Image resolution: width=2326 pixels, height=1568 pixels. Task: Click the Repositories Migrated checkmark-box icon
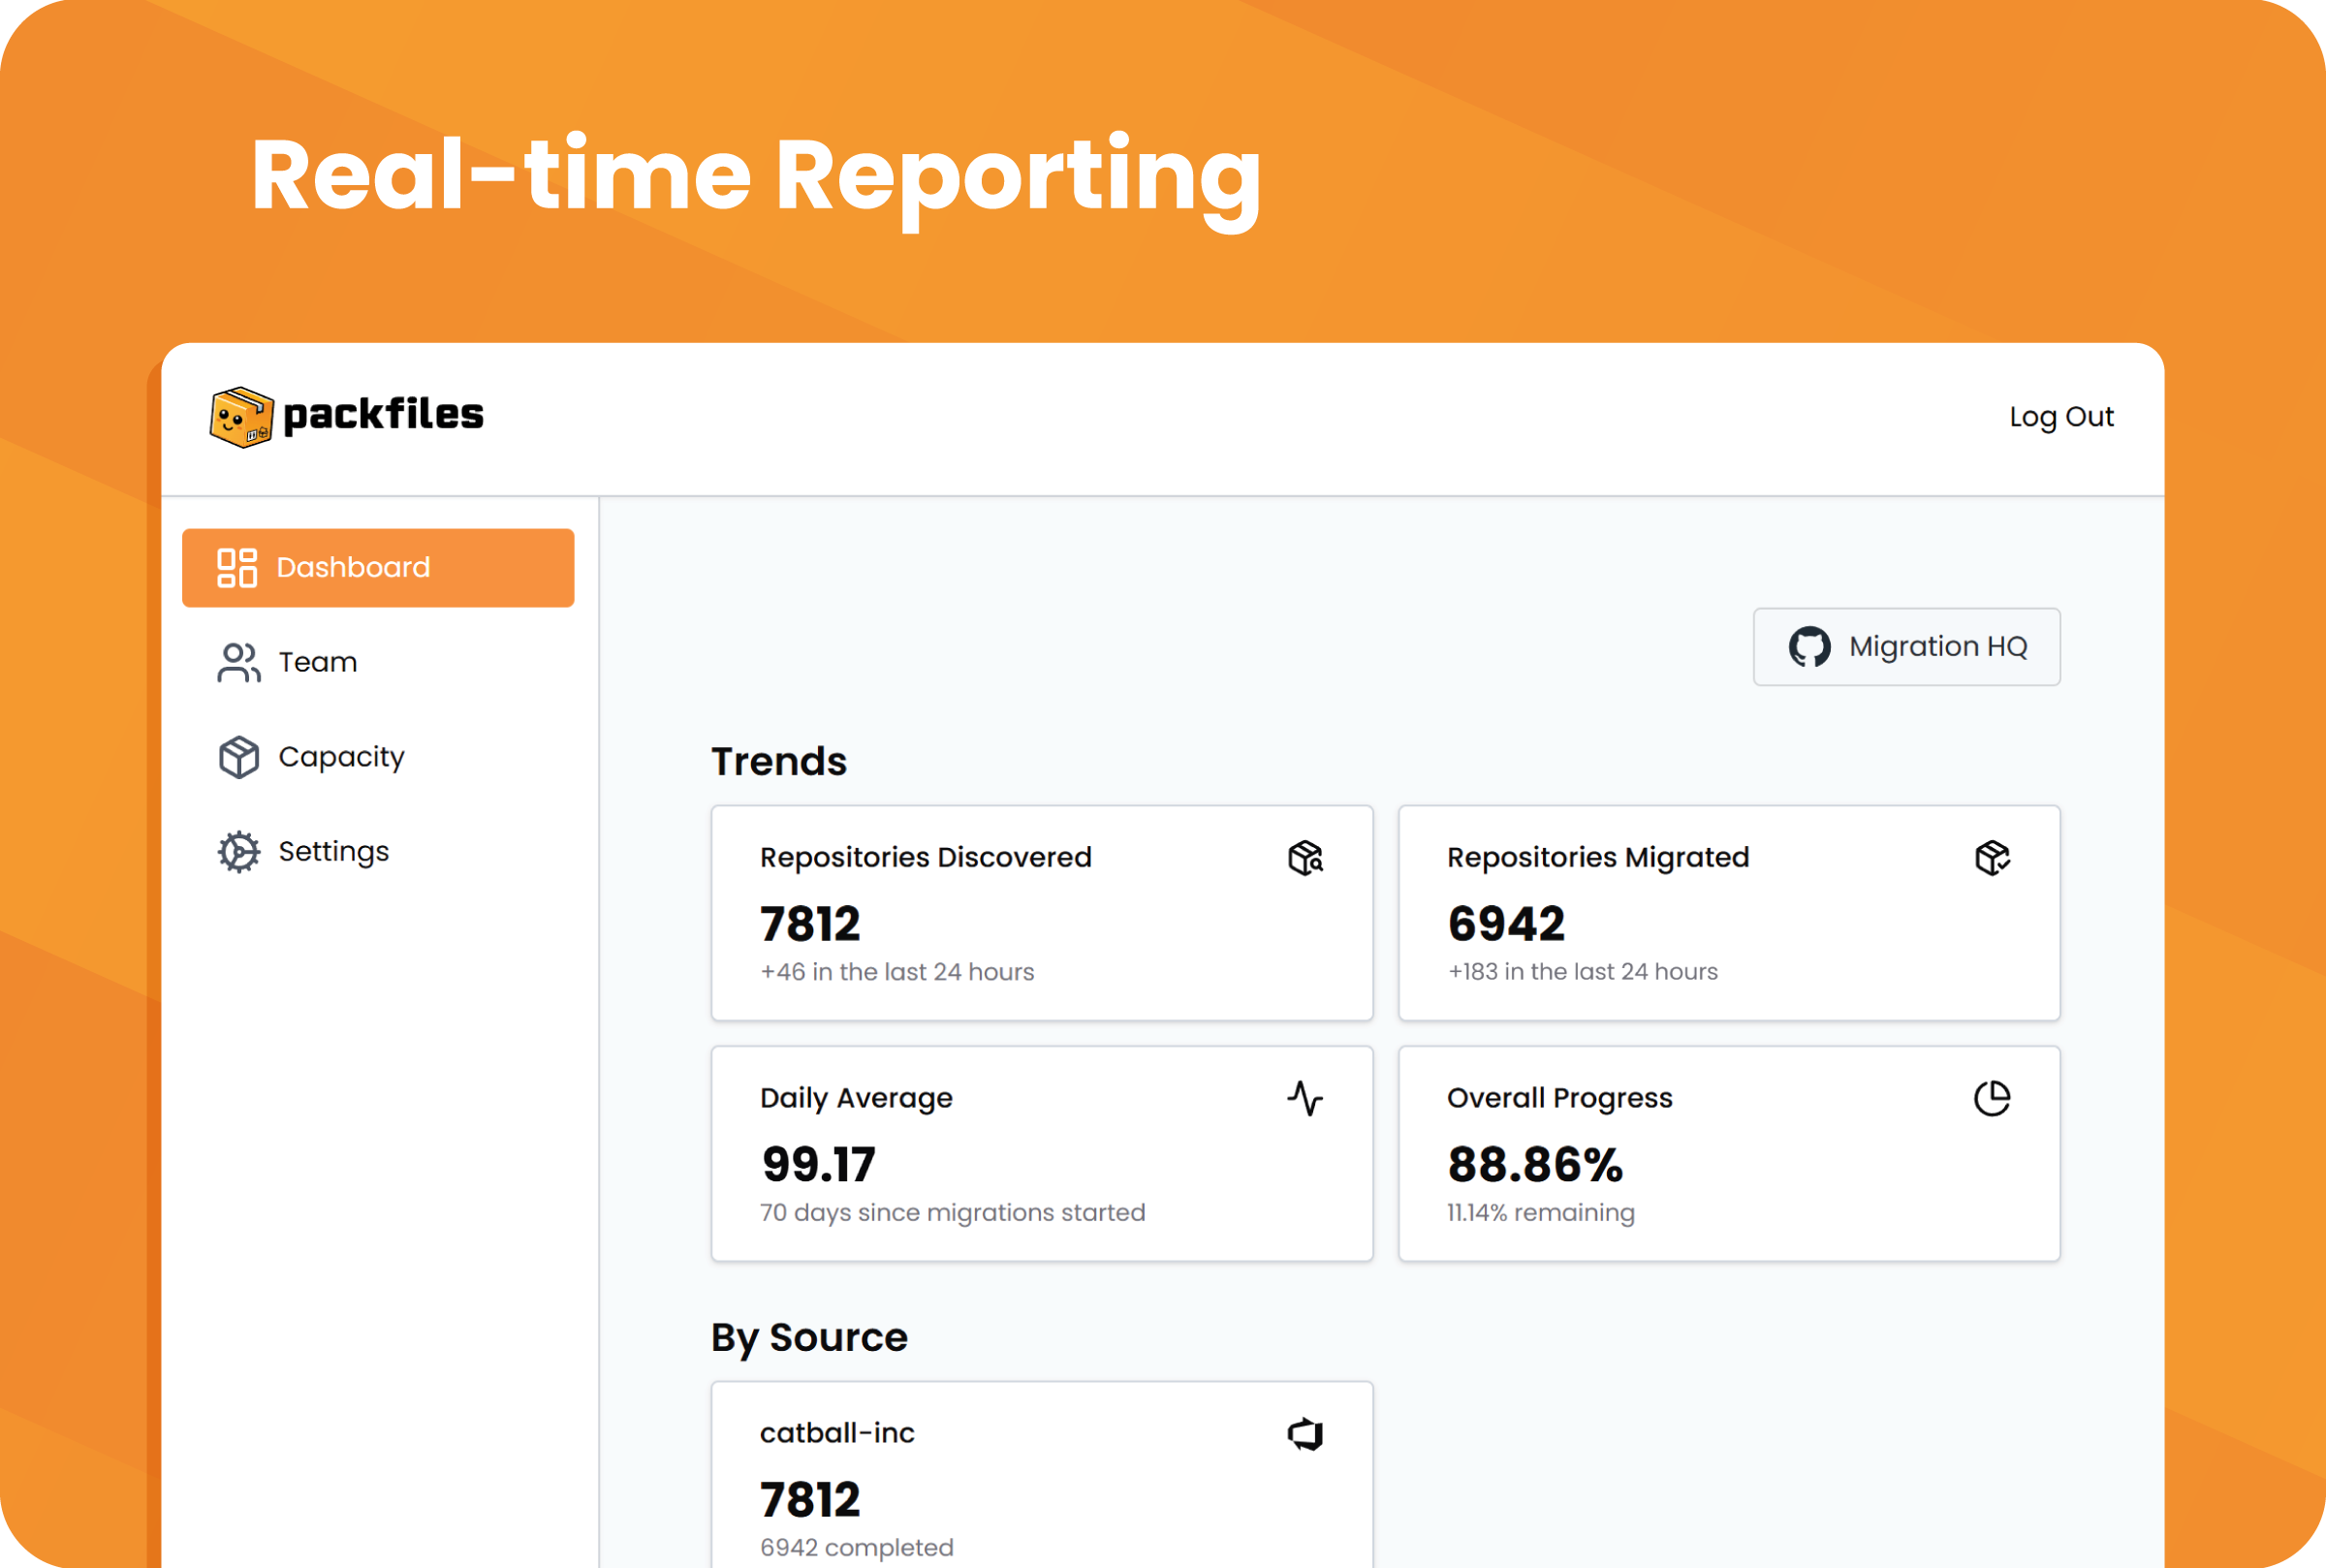(1993, 859)
